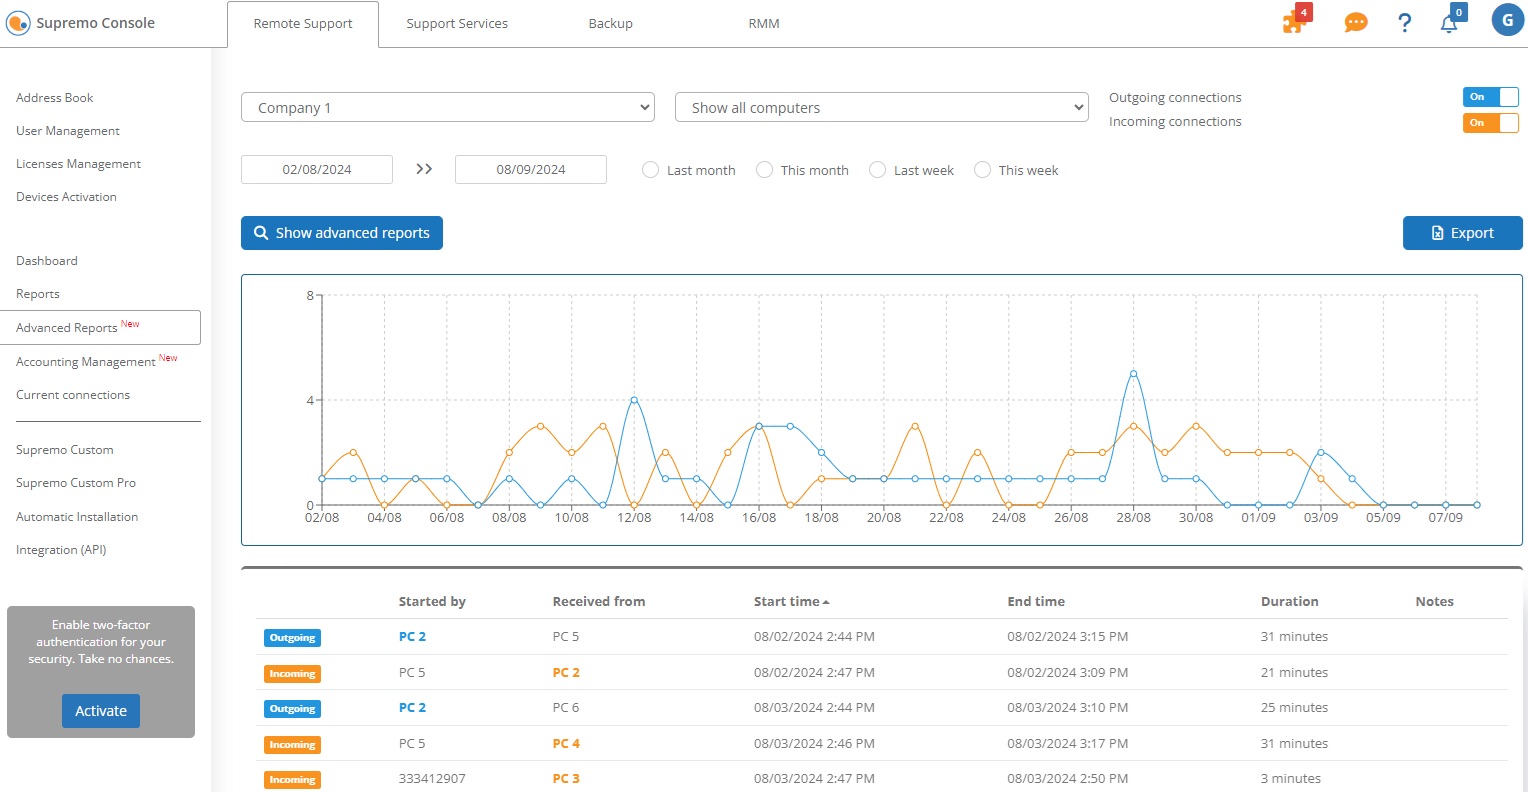Screen dimensions: 1528x792
Task: Open the notifications bell icon
Action: click(x=1449, y=23)
